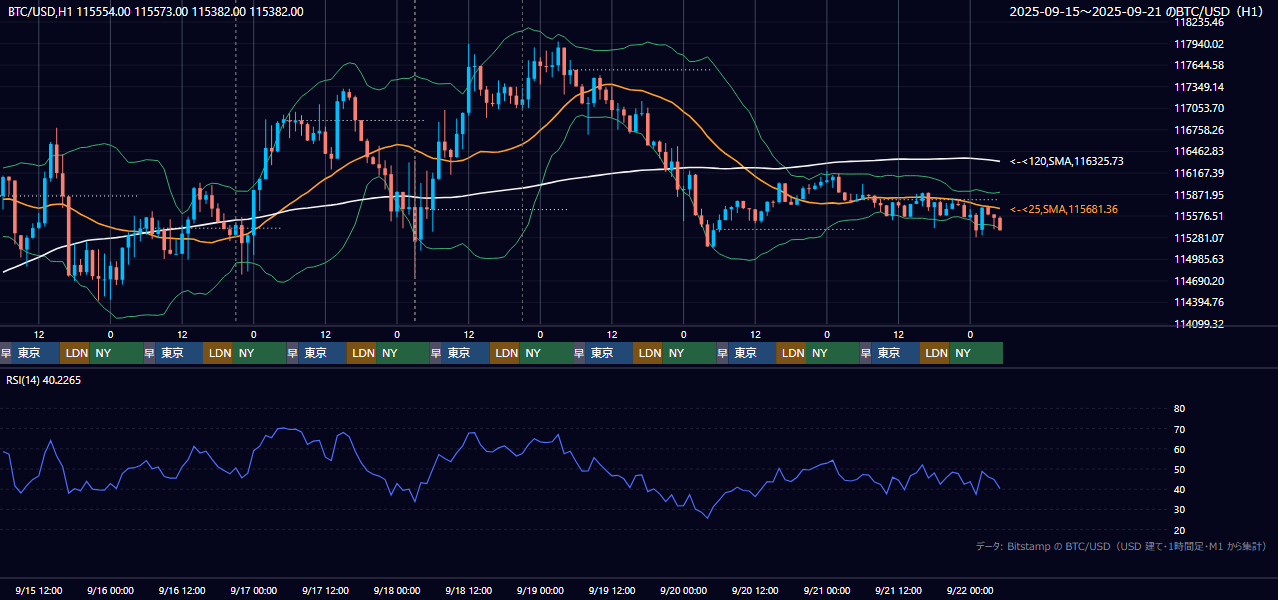Click RSI scale value 50

[x=1179, y=469]
